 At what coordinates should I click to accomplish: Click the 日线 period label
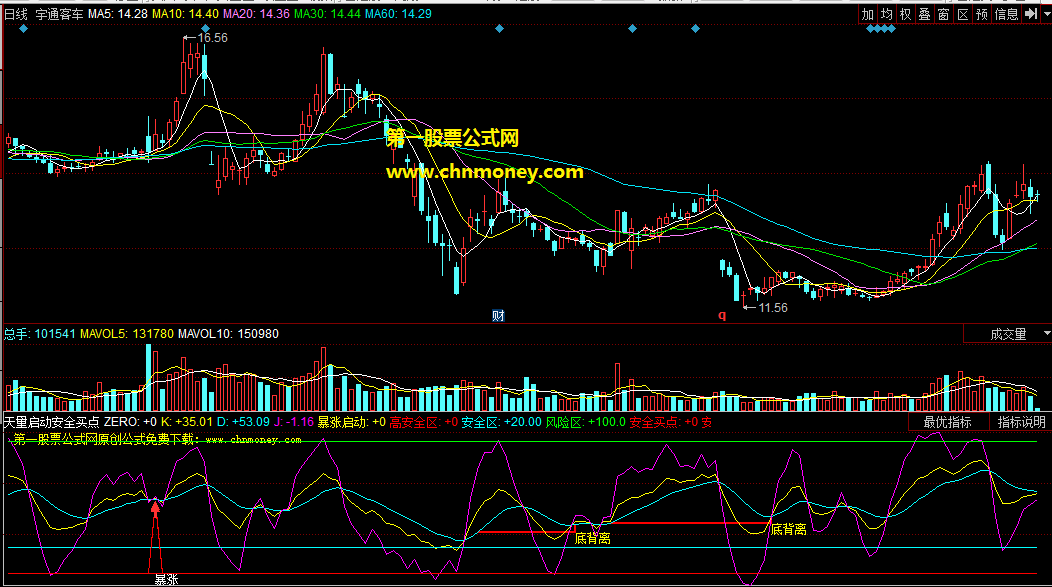point(16,14)
